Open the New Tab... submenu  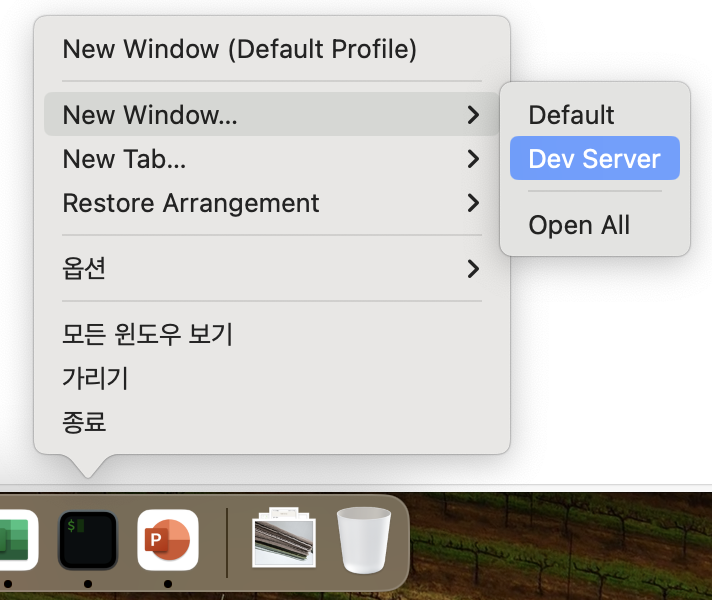coord(272,159)
